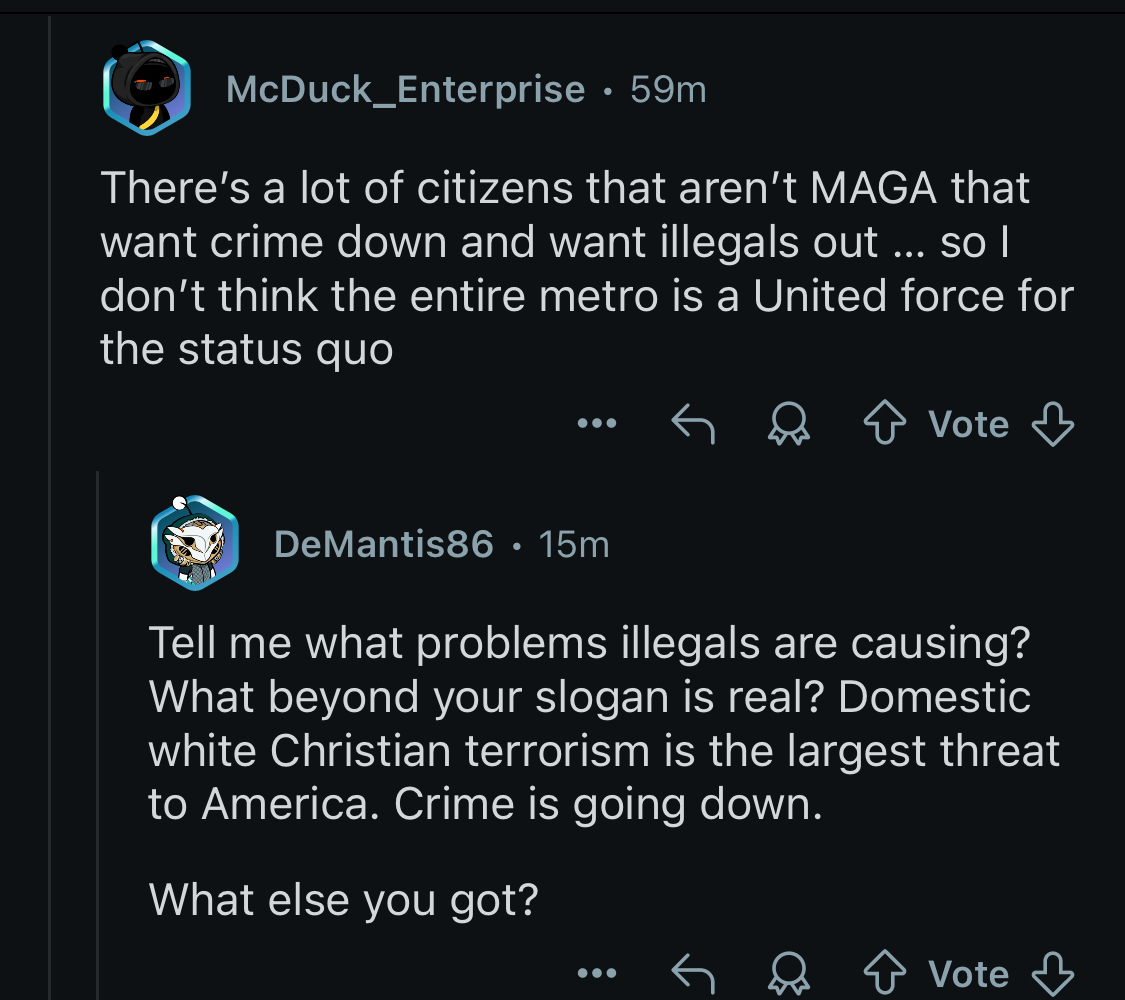This screenshot has width=1125, height=1000.
Task: Click the 15m timestamp on DeMantis86's comment
Action: (573, 544)
